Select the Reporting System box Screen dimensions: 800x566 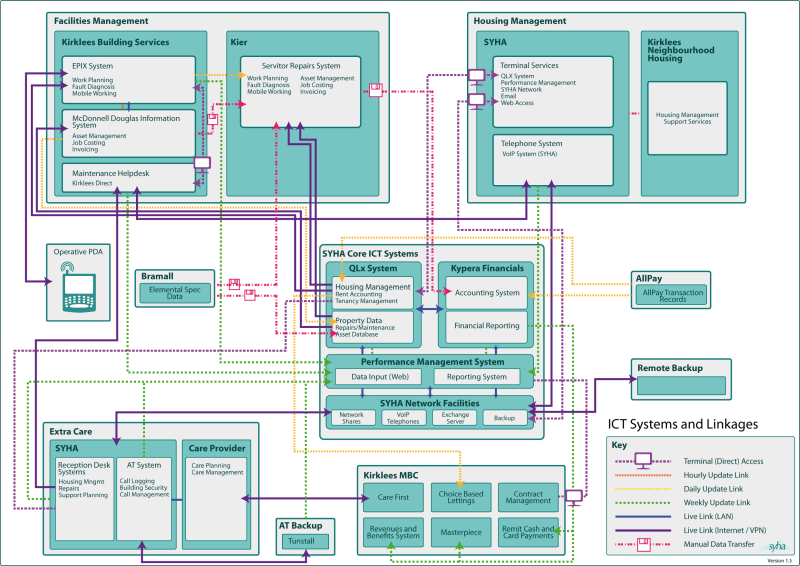coord(477,377)
